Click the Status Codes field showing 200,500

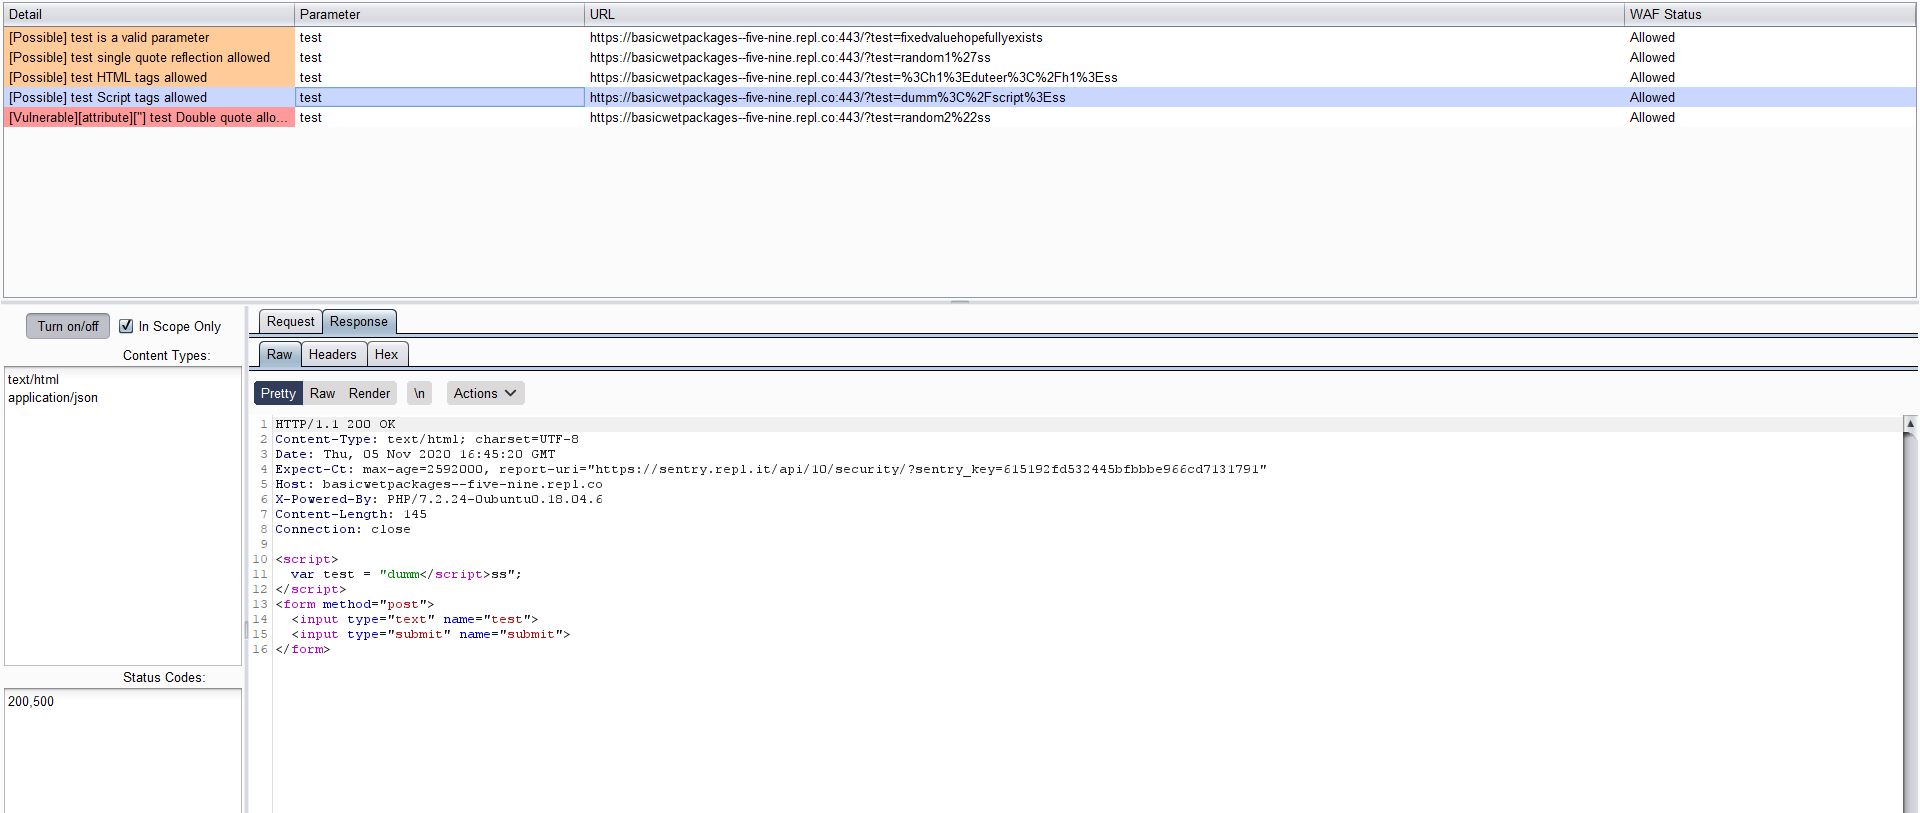[123, 750]
